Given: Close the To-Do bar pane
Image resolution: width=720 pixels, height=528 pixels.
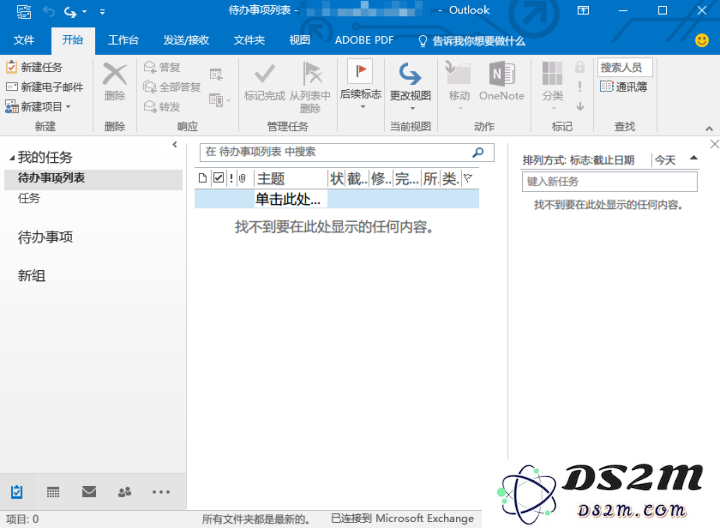Looking at the screenshot, I should click(x=714, y=144).
